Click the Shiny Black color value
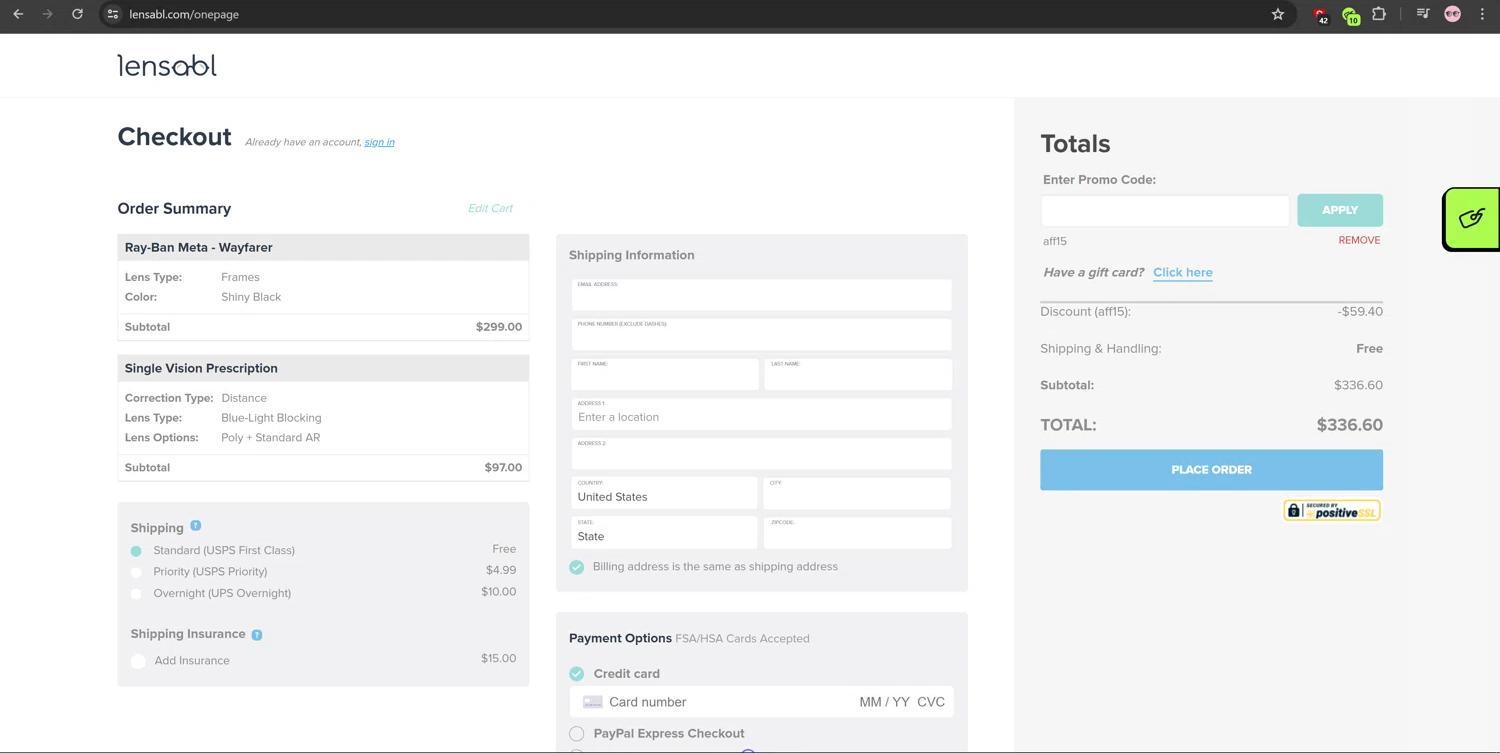 point(251,297)
